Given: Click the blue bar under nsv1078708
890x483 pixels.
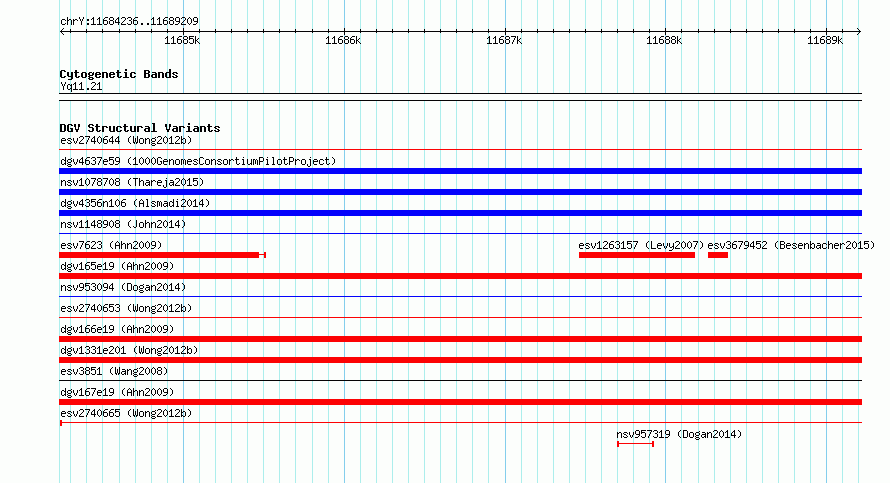Looking at the screenshot, I should (x=460, y=192).
